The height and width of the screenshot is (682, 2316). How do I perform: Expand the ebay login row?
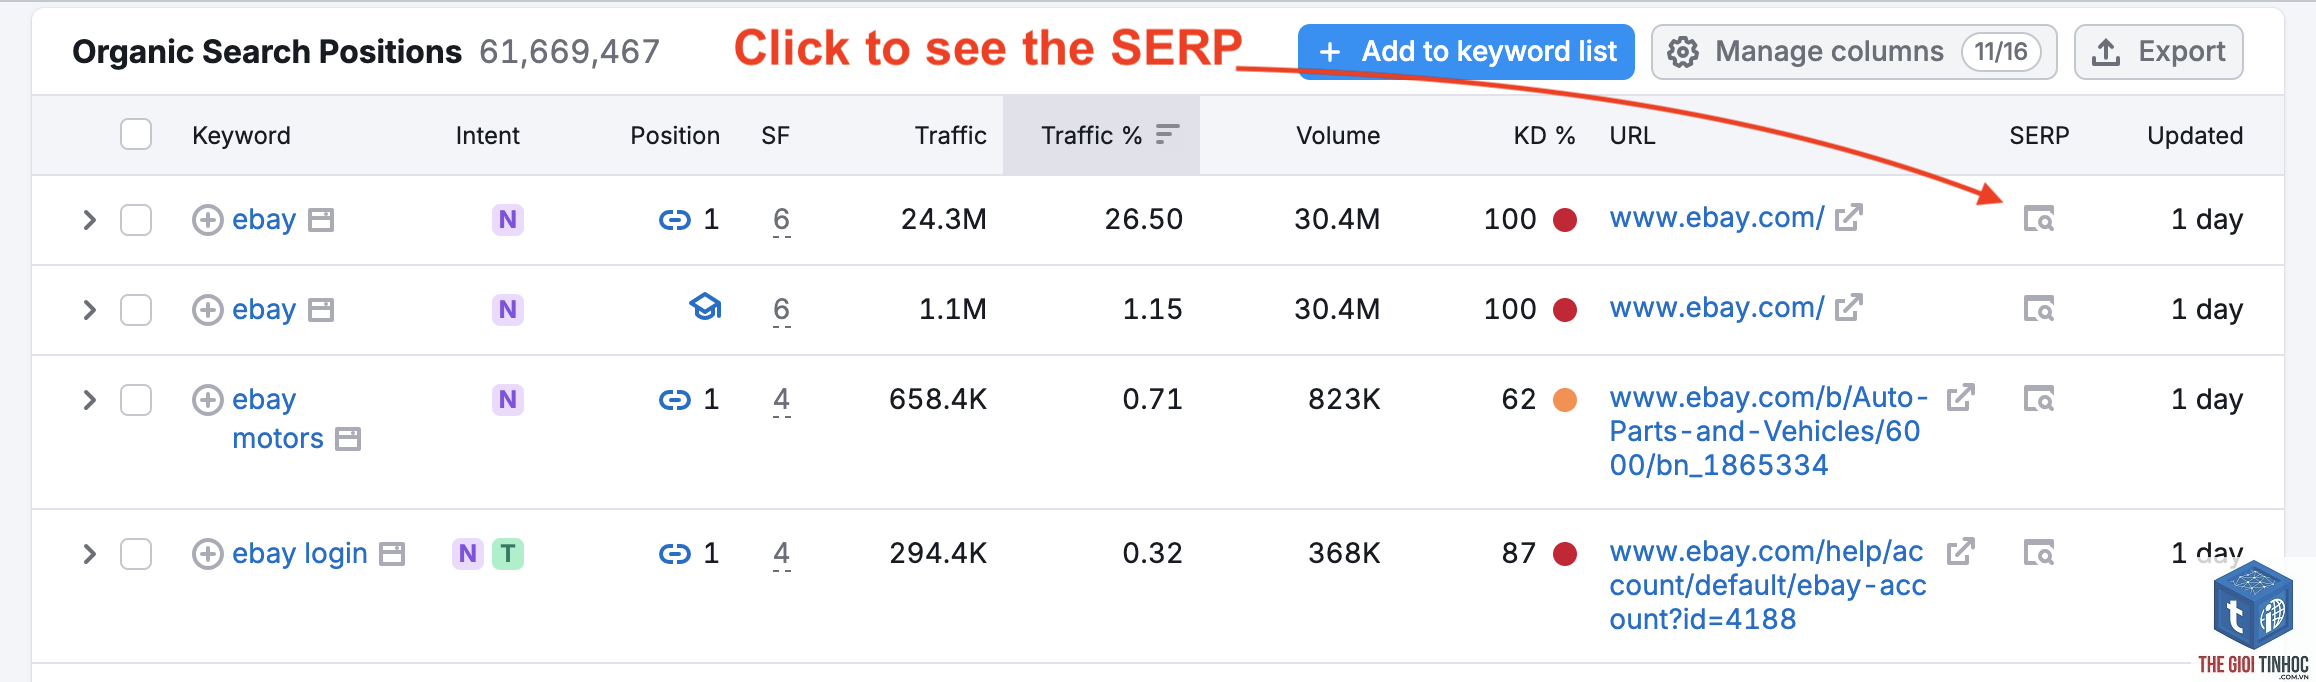click(89, 554)
